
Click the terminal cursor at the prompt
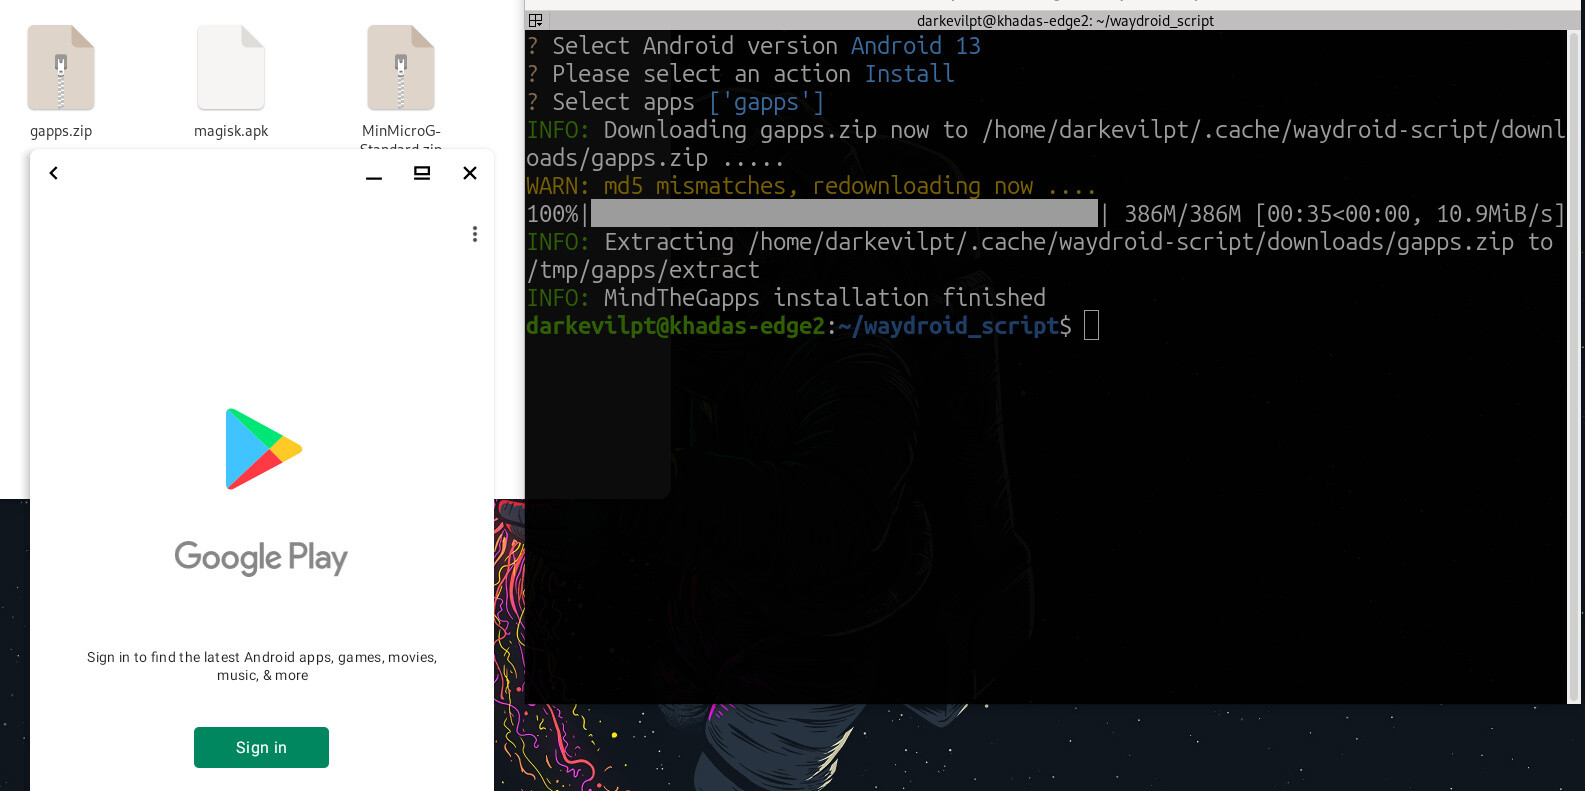point(1091,325)
